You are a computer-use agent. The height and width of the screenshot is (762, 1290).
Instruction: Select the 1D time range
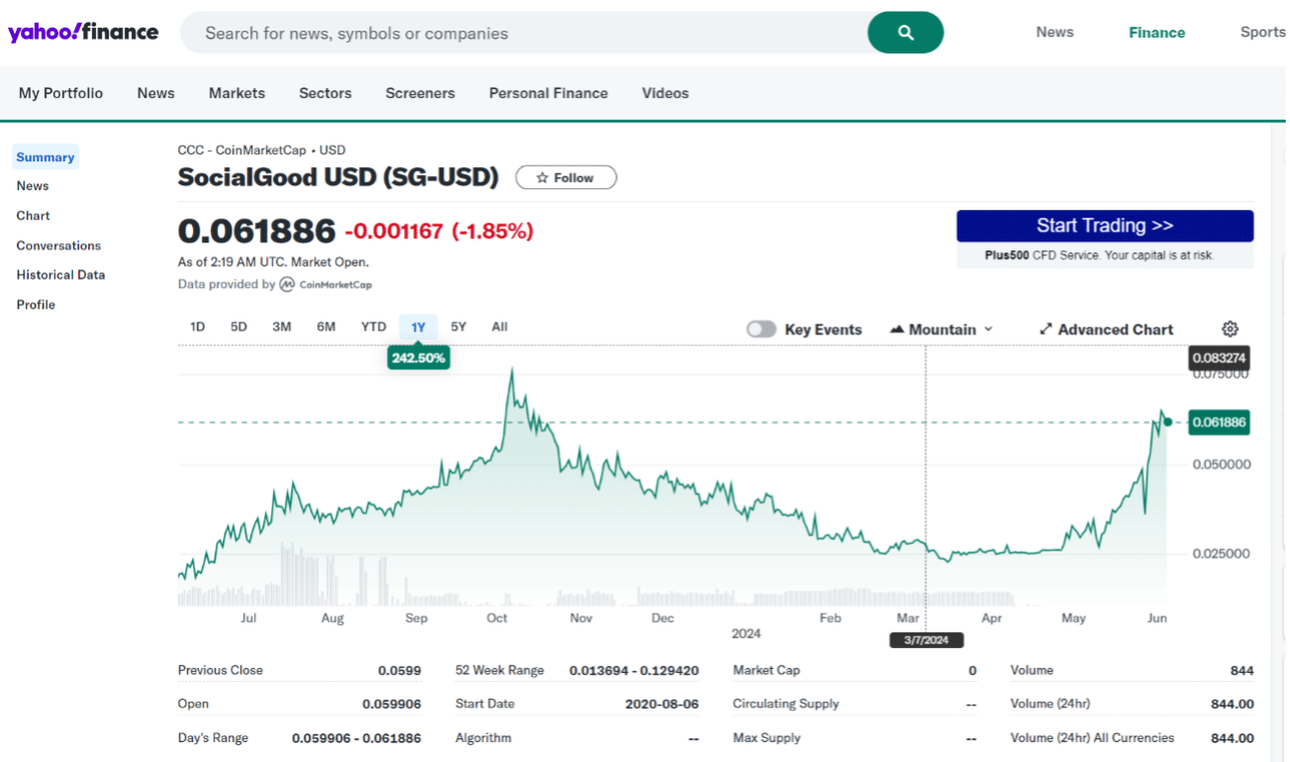(x=198, y=327)
